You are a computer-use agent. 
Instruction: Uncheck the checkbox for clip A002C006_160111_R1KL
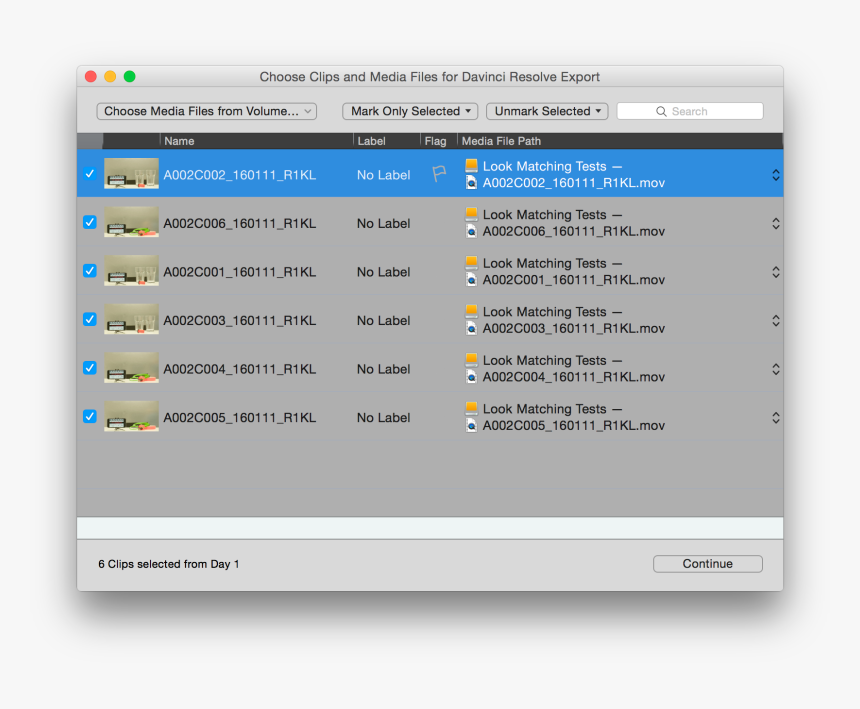(x=90, y=223)
